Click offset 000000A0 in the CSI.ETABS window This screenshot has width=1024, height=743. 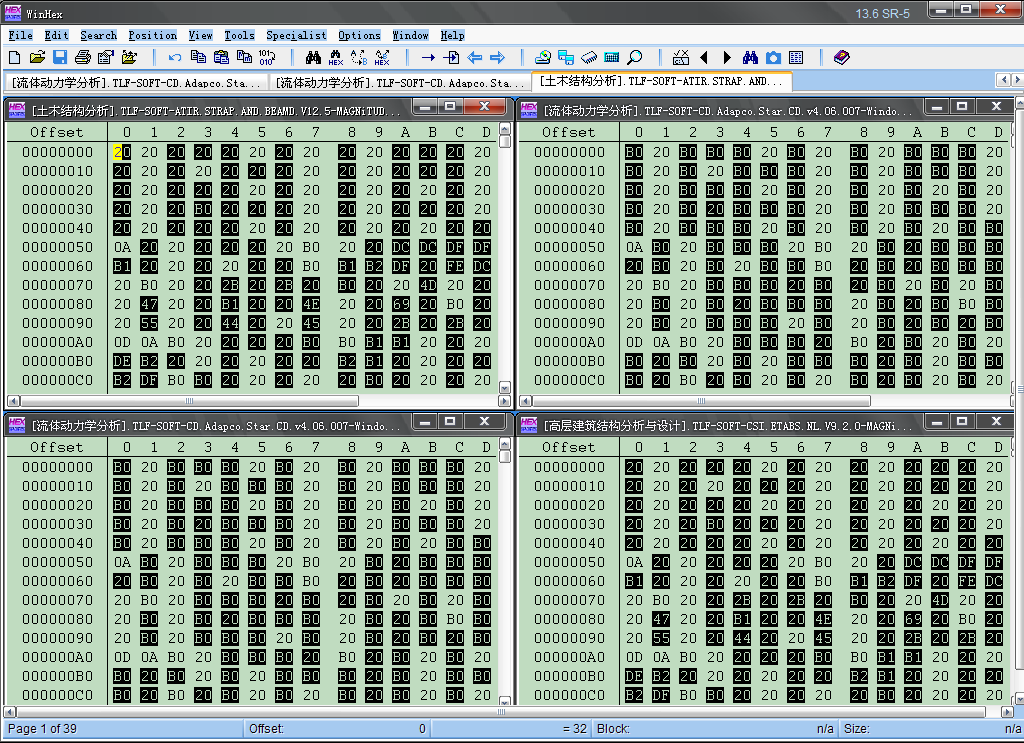click(x=569, y=656)
